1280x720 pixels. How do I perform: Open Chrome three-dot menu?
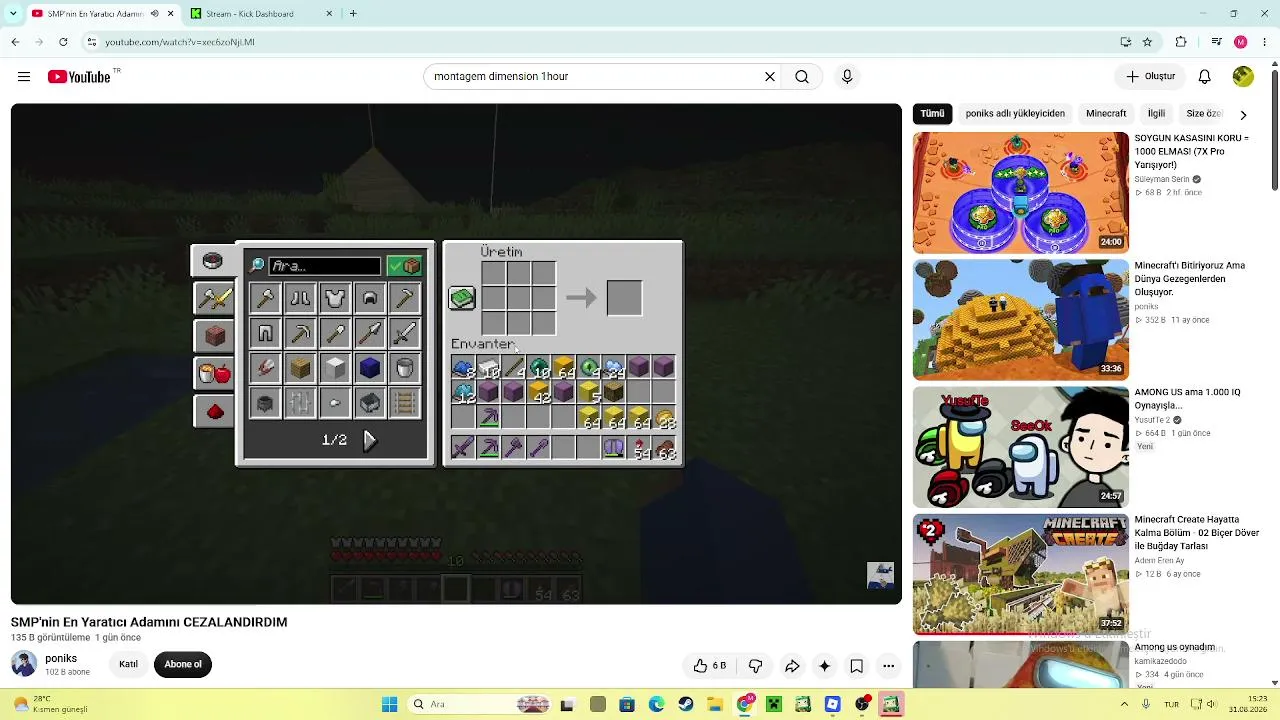tap(1265, 42)
